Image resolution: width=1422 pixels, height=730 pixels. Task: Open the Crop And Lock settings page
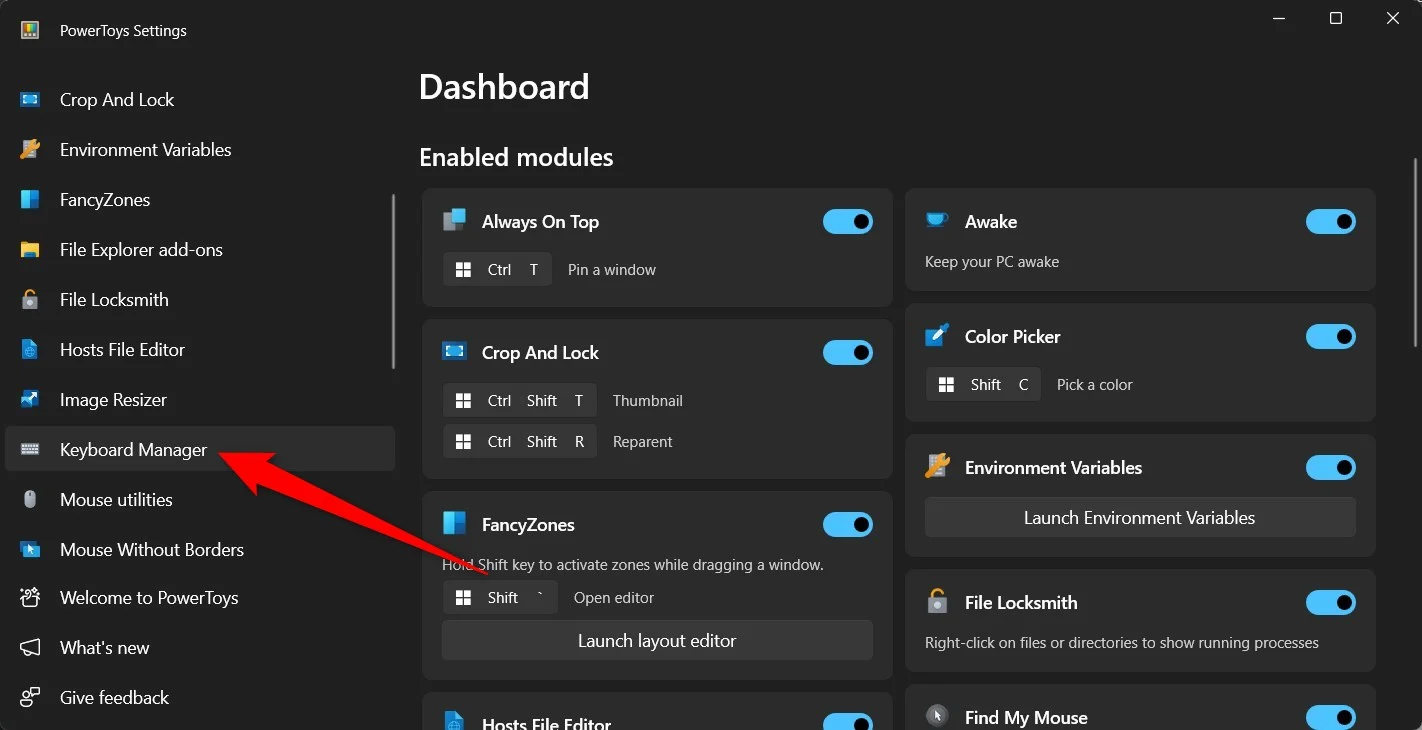coord(200,100)
